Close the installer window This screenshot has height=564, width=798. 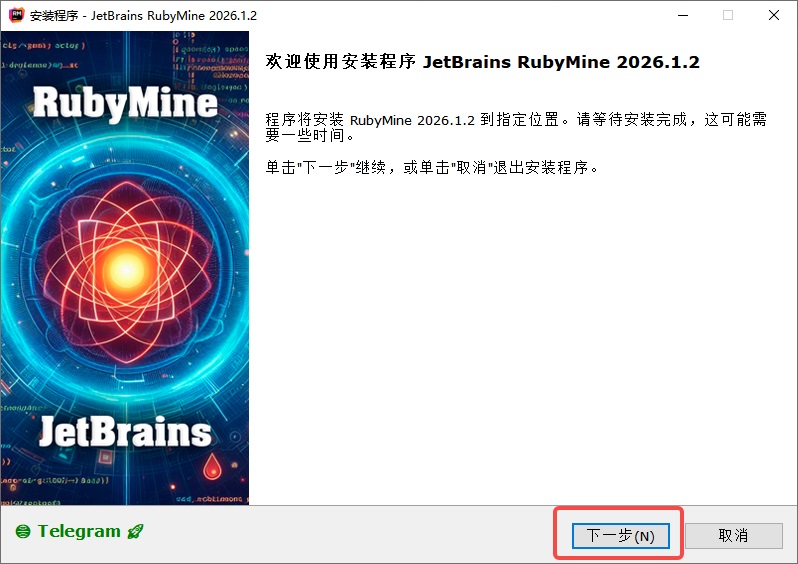[x=774, y=15]
